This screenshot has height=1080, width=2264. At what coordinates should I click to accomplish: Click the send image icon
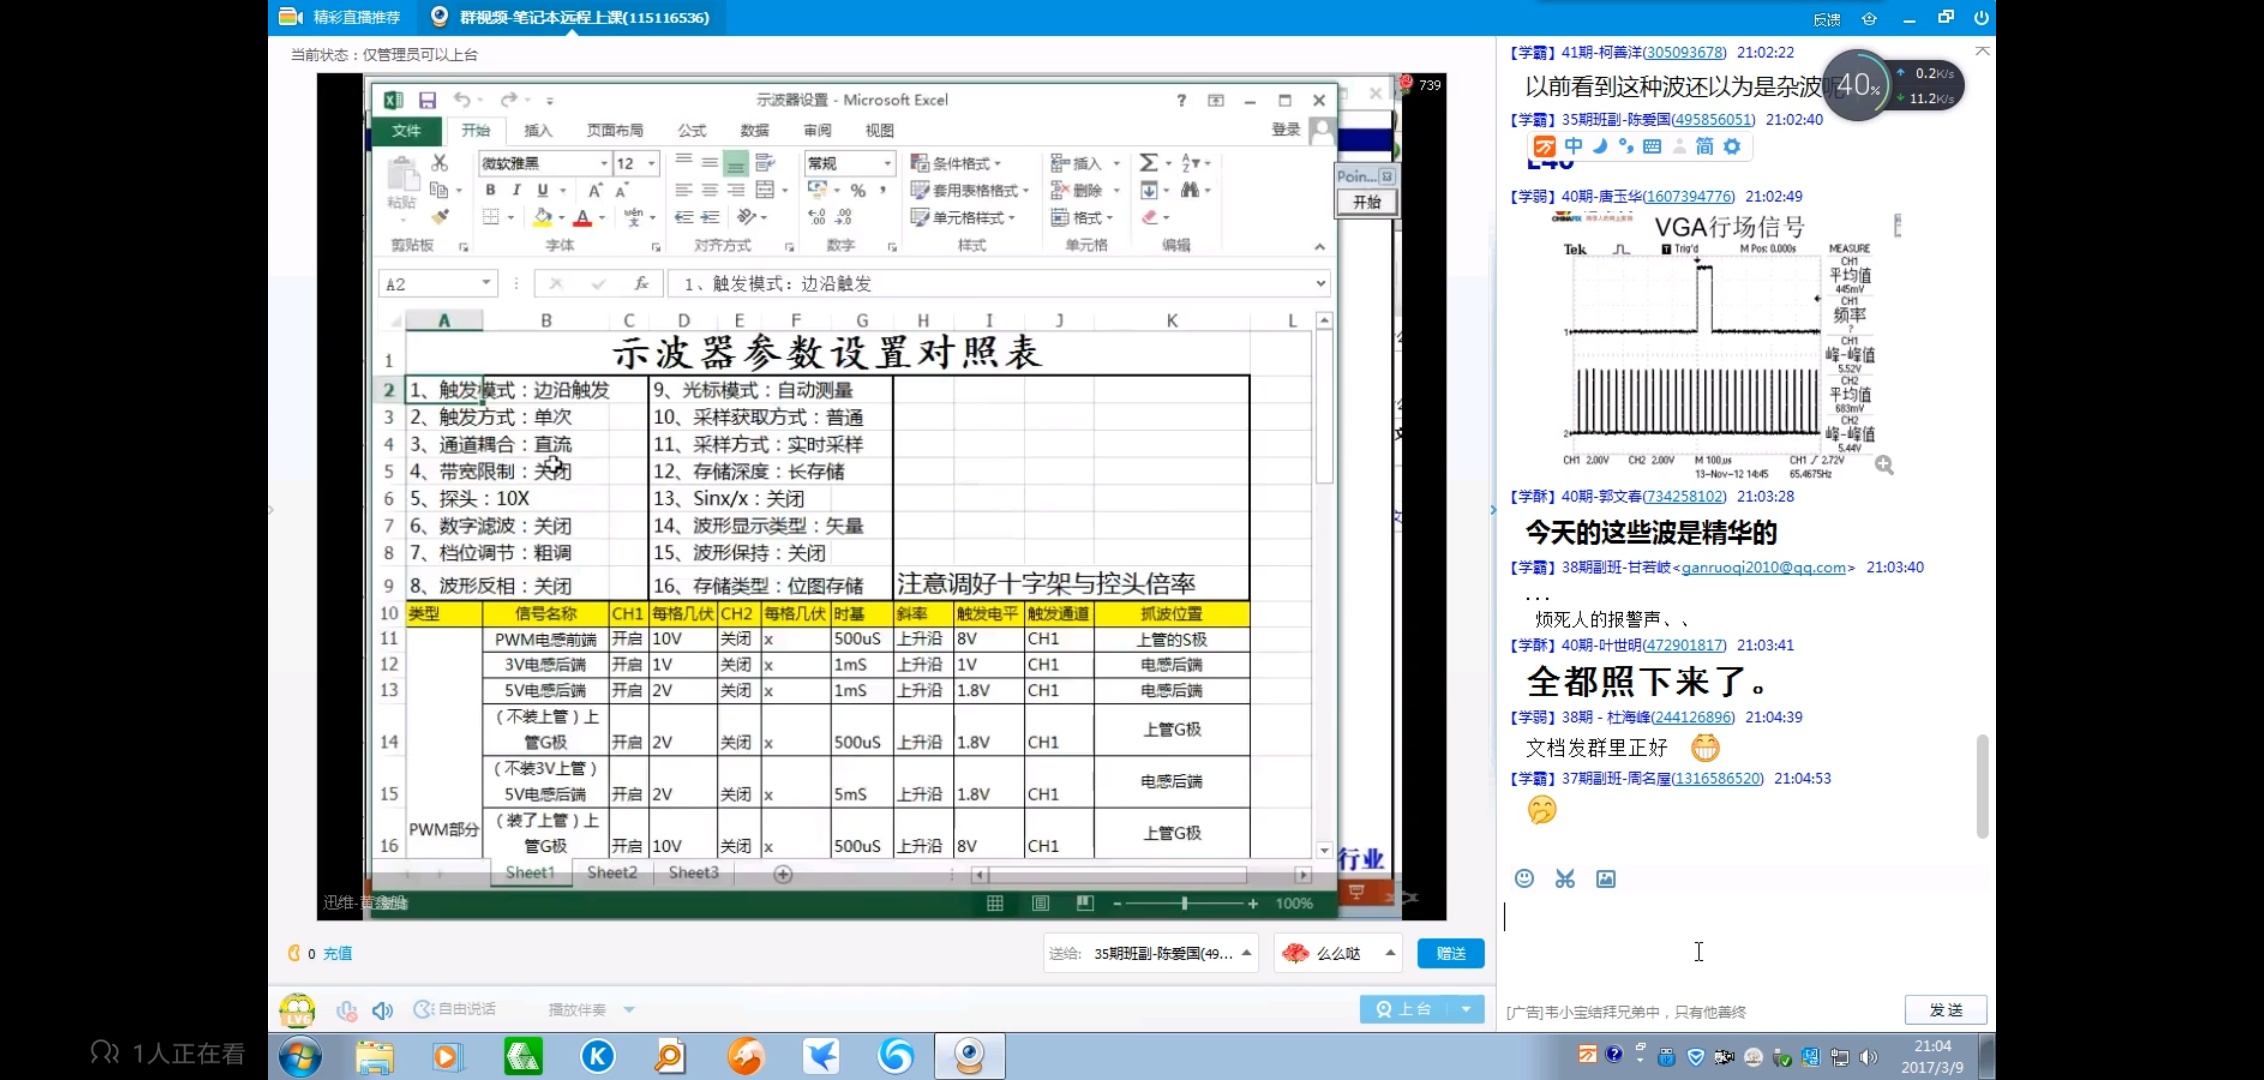click(1606, 878)
